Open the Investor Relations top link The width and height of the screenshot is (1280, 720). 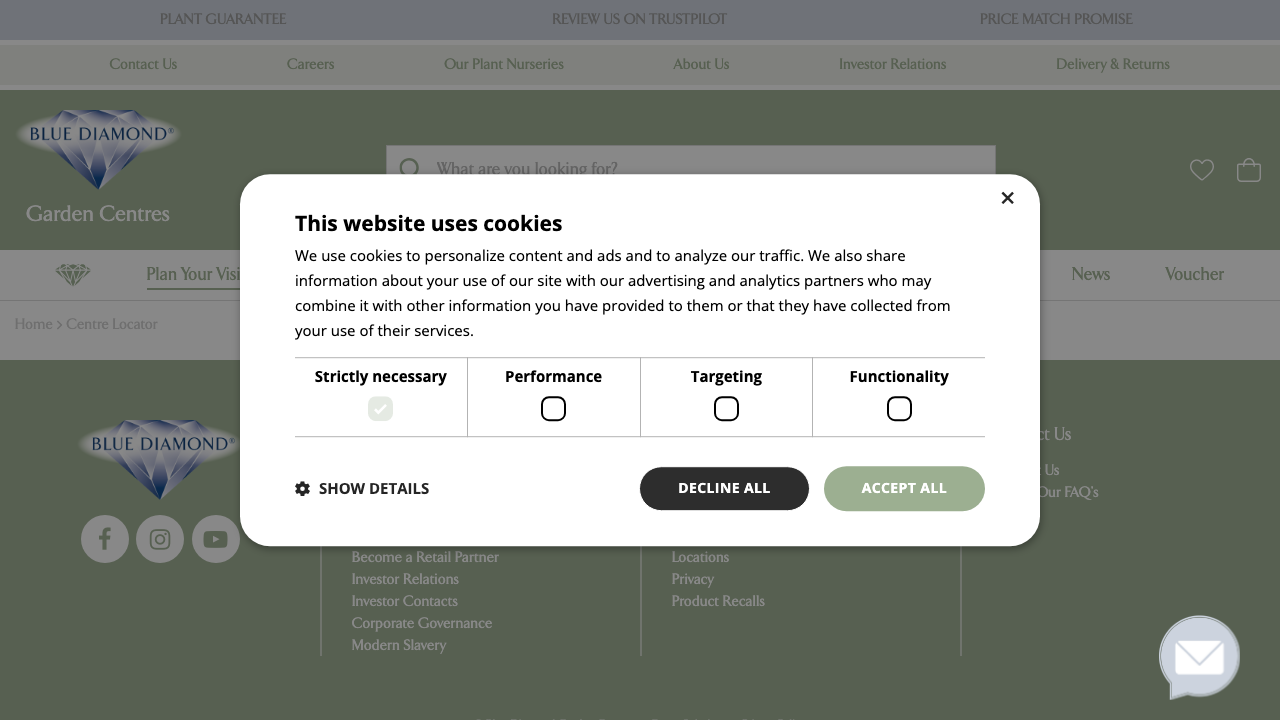click(x=892, y=64)
